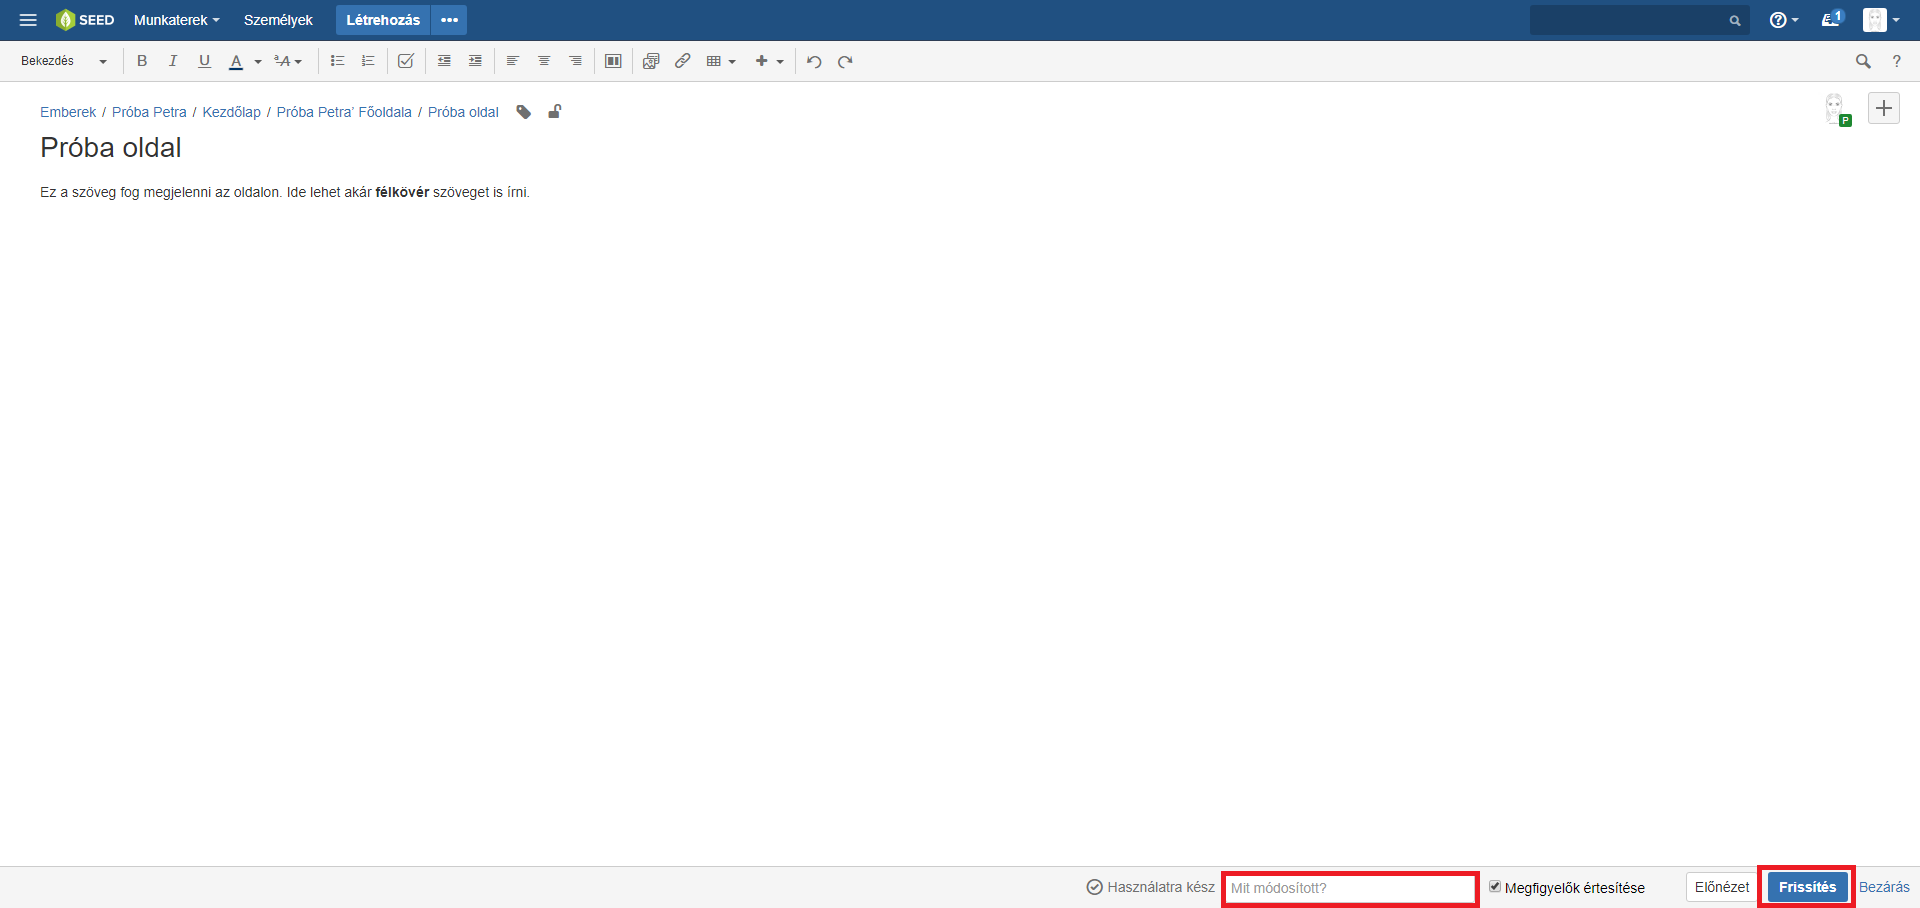The width and height of the screenshot is (1920, 908).
Task: Toggle bold formatting in the toolbar
Action: tap(142, 61)
